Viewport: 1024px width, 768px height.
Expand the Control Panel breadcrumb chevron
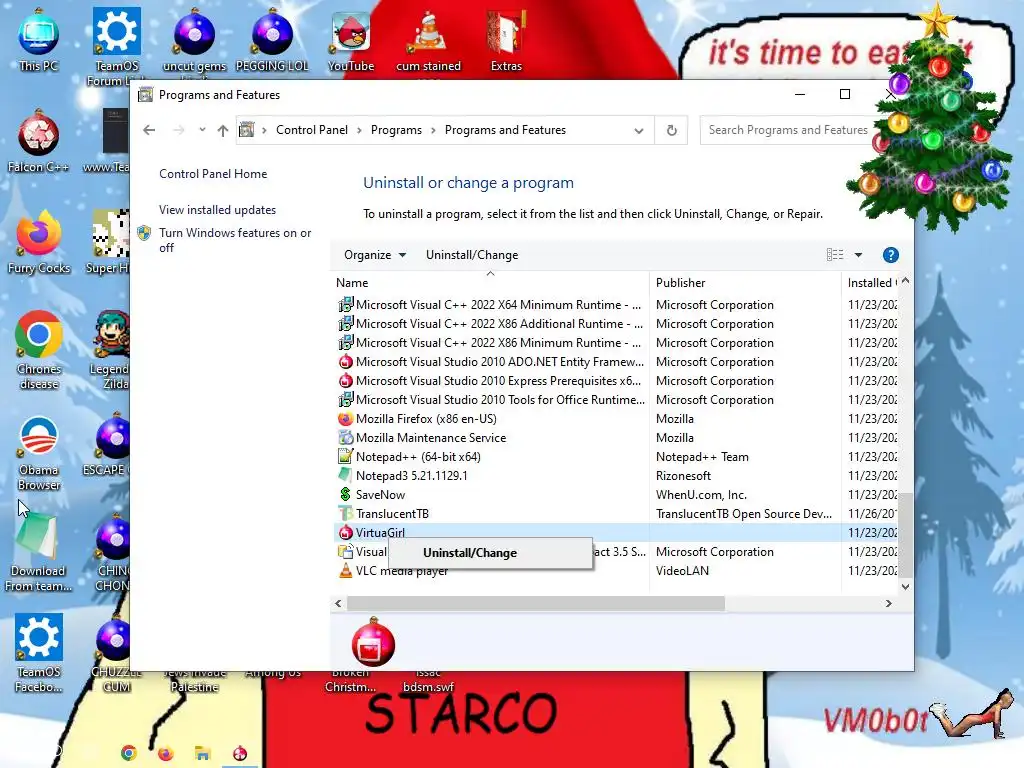click(x=359, y=130)
